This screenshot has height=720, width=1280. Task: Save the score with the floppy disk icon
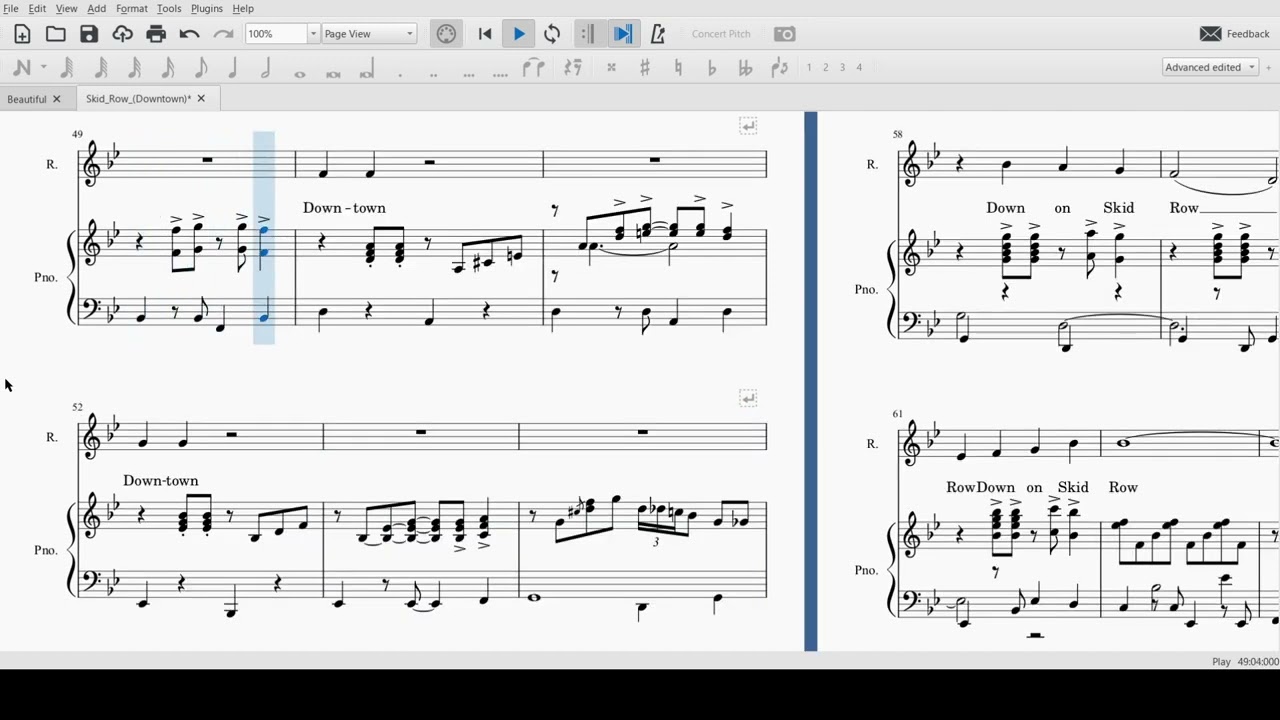[x=89, y=34]
